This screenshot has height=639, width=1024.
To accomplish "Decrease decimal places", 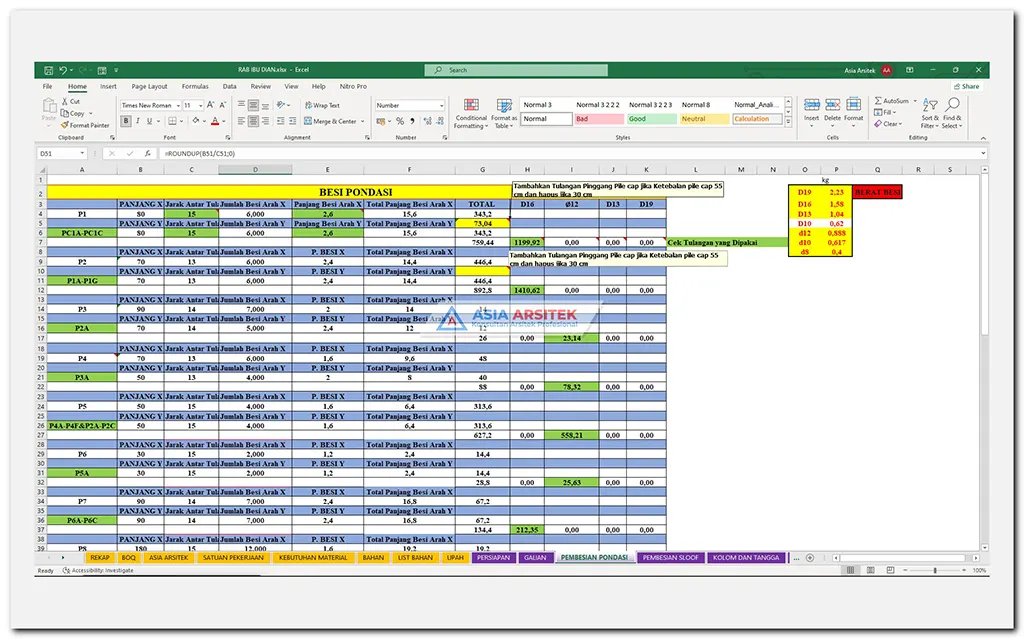I will 440,121.
